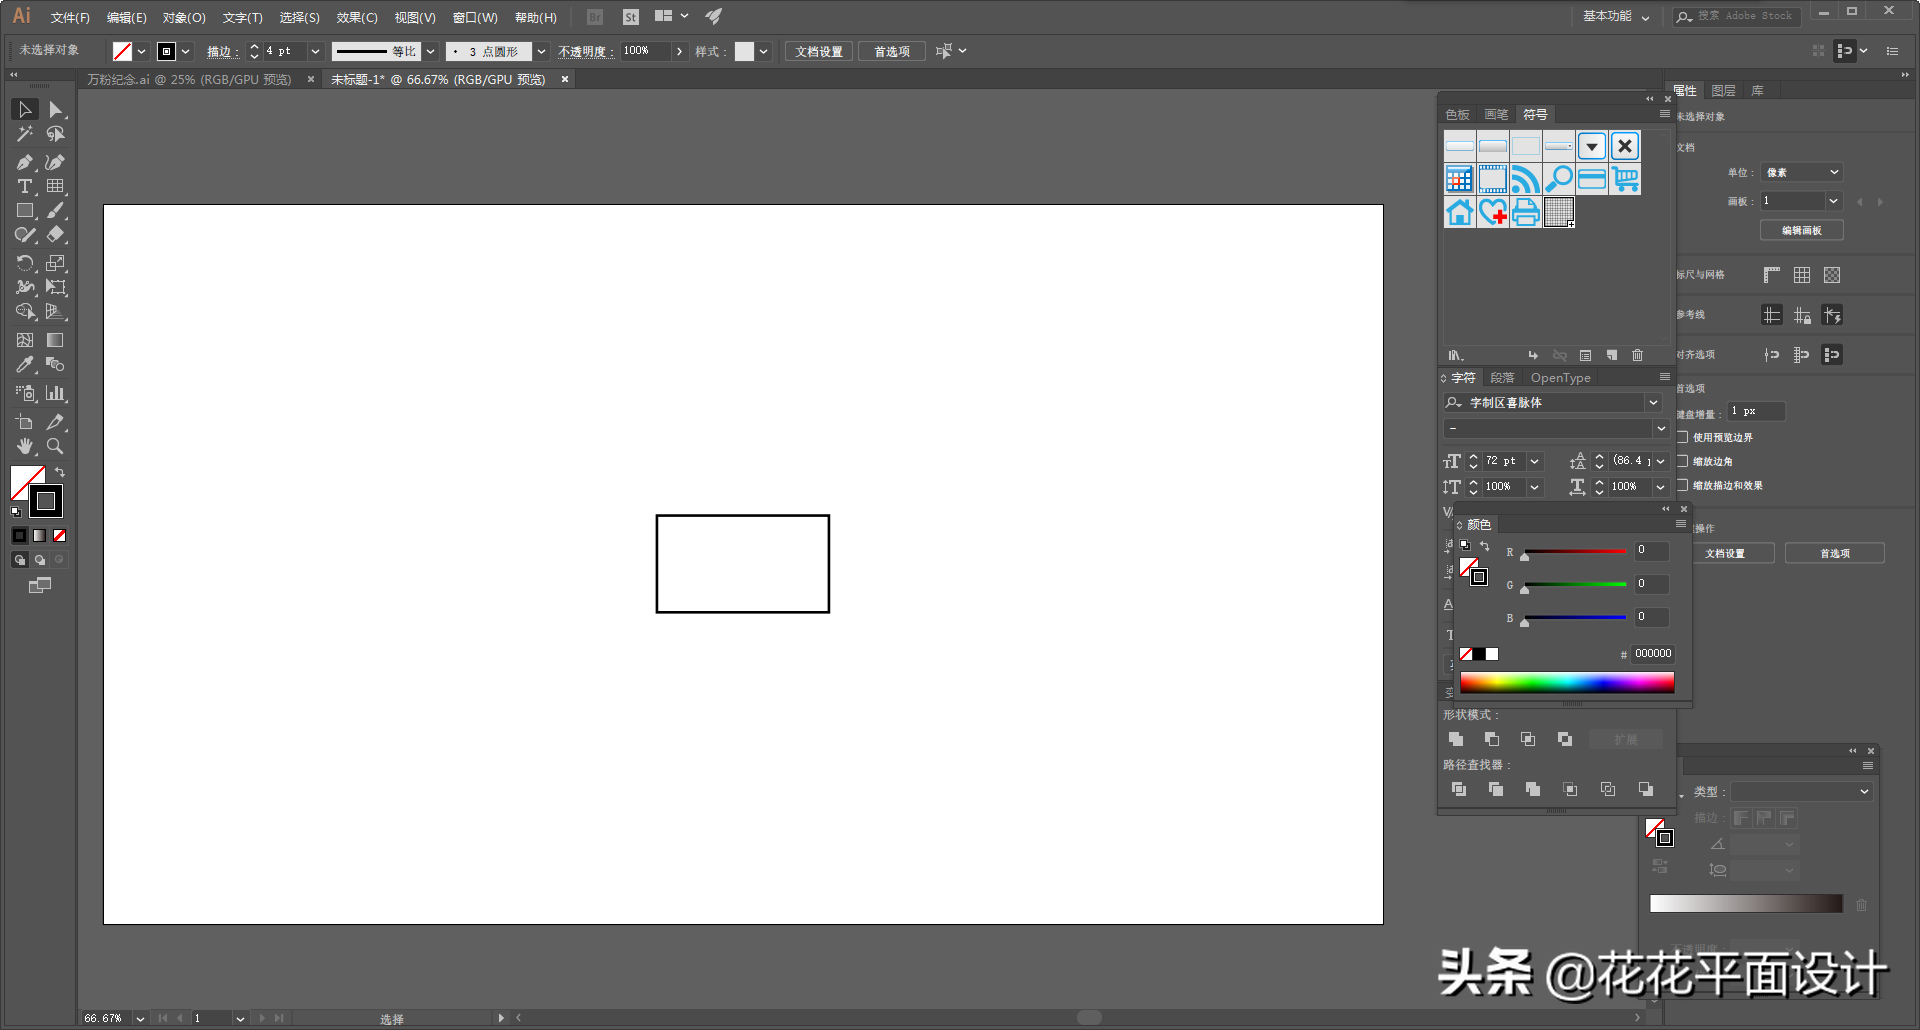Open font size 72 pt dropdown
1920x1030 pixels.
[1534, 461]
